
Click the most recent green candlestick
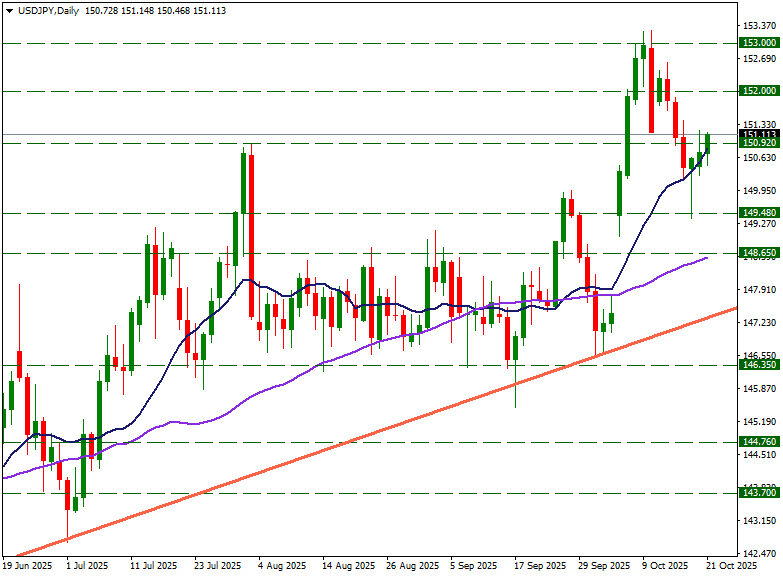(x=708, y=144)
